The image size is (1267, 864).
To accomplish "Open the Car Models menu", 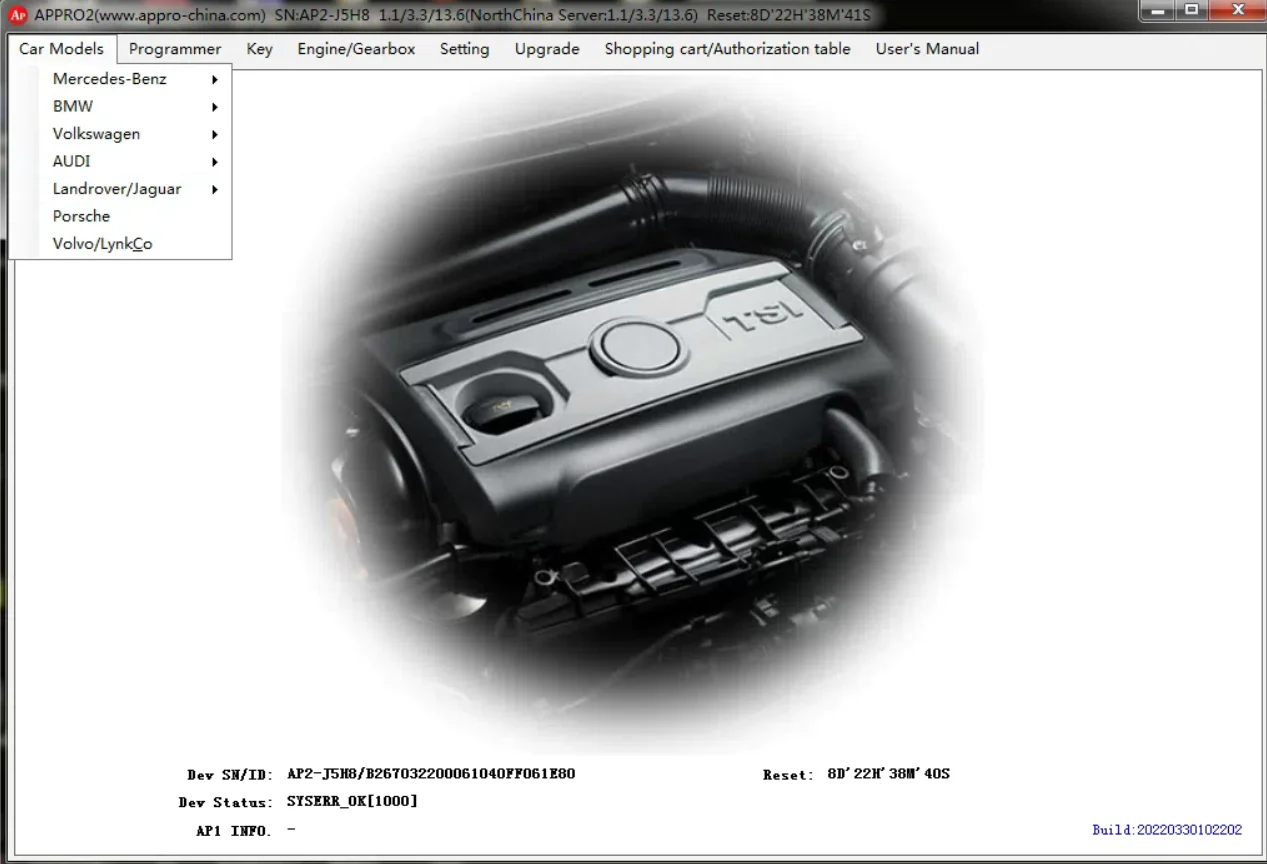I will tap(61, 49).
